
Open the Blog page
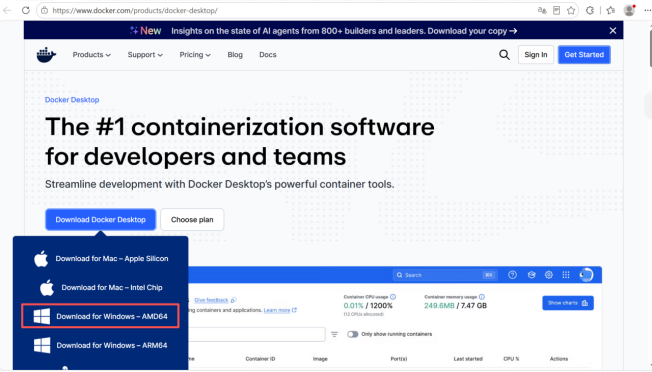coord(235,55)
